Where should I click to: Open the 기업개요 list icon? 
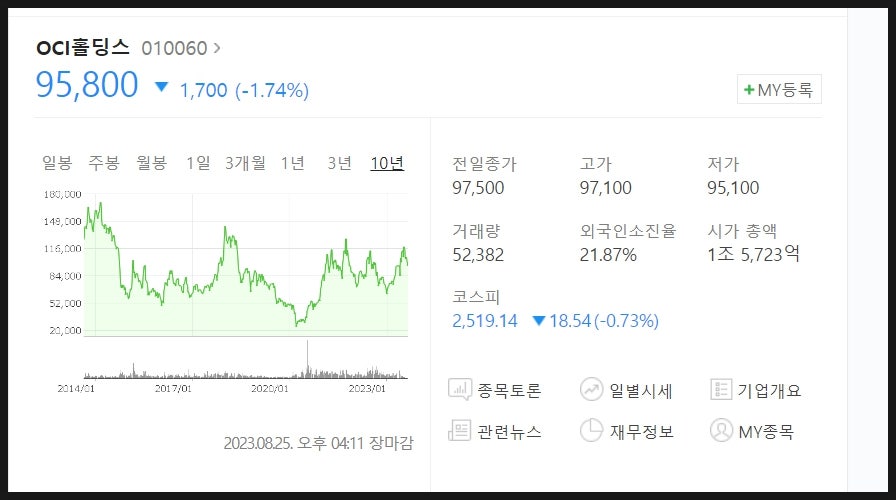tap(721, 390)
